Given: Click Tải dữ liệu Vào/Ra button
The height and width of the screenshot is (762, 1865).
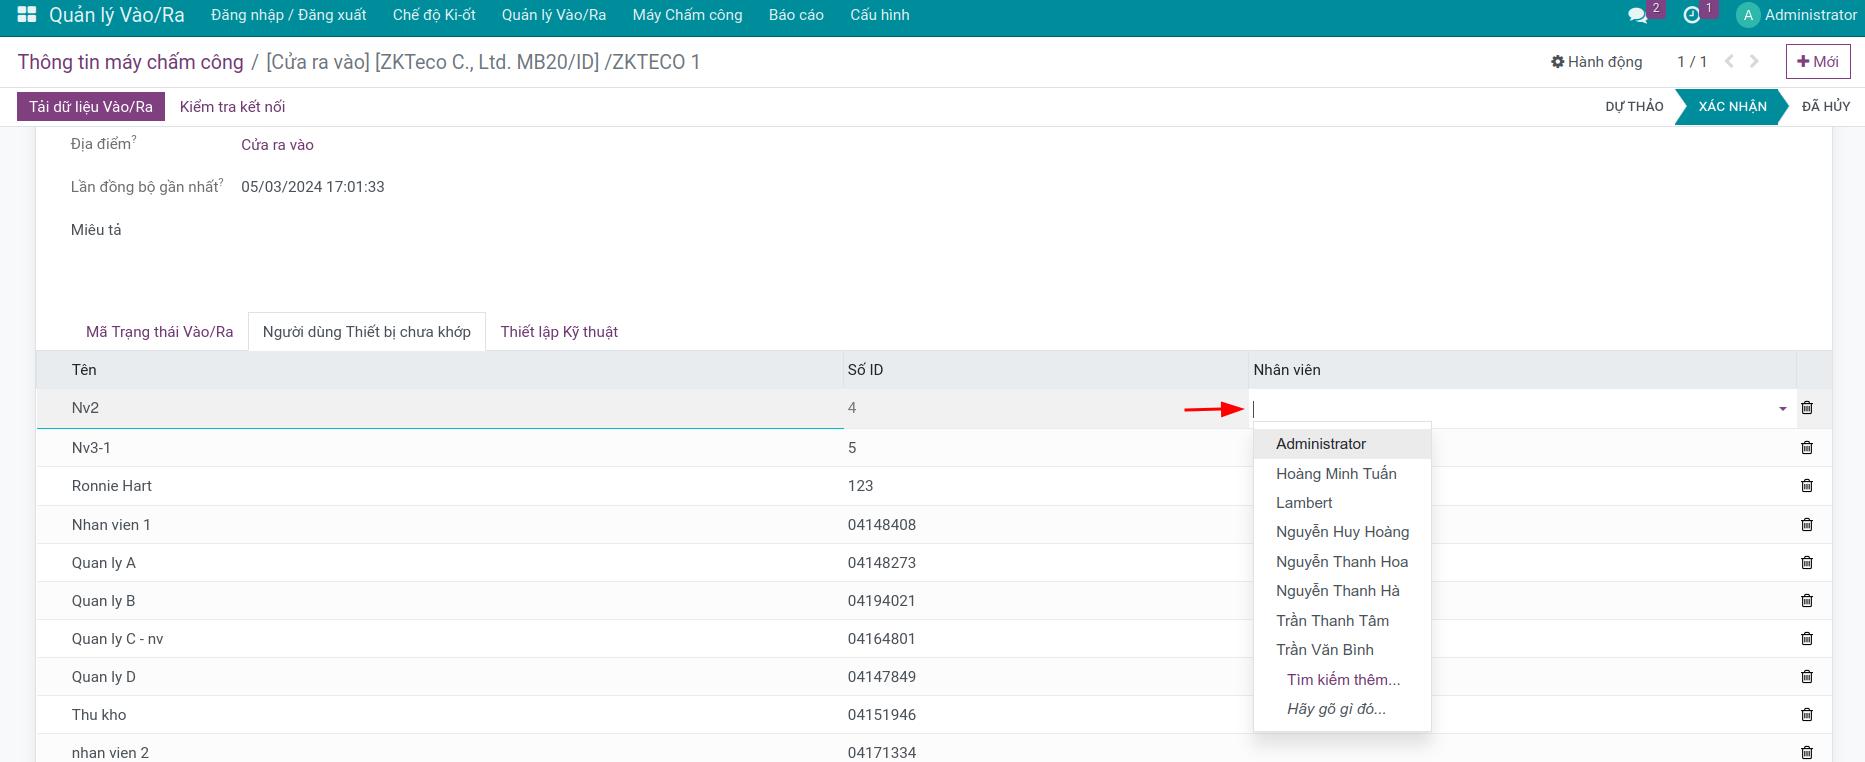Looking at the screenshot, I should (x=91, y=107).
